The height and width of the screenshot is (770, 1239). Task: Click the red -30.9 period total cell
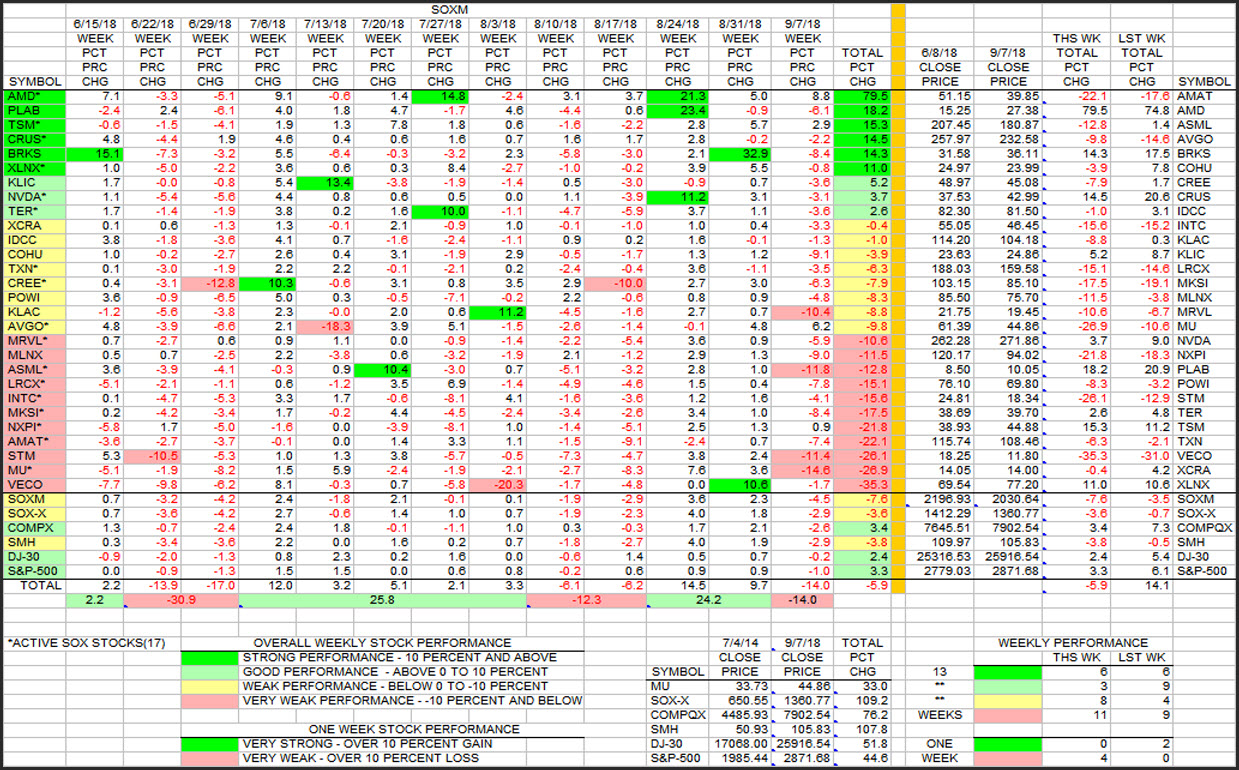coord(182,600)
